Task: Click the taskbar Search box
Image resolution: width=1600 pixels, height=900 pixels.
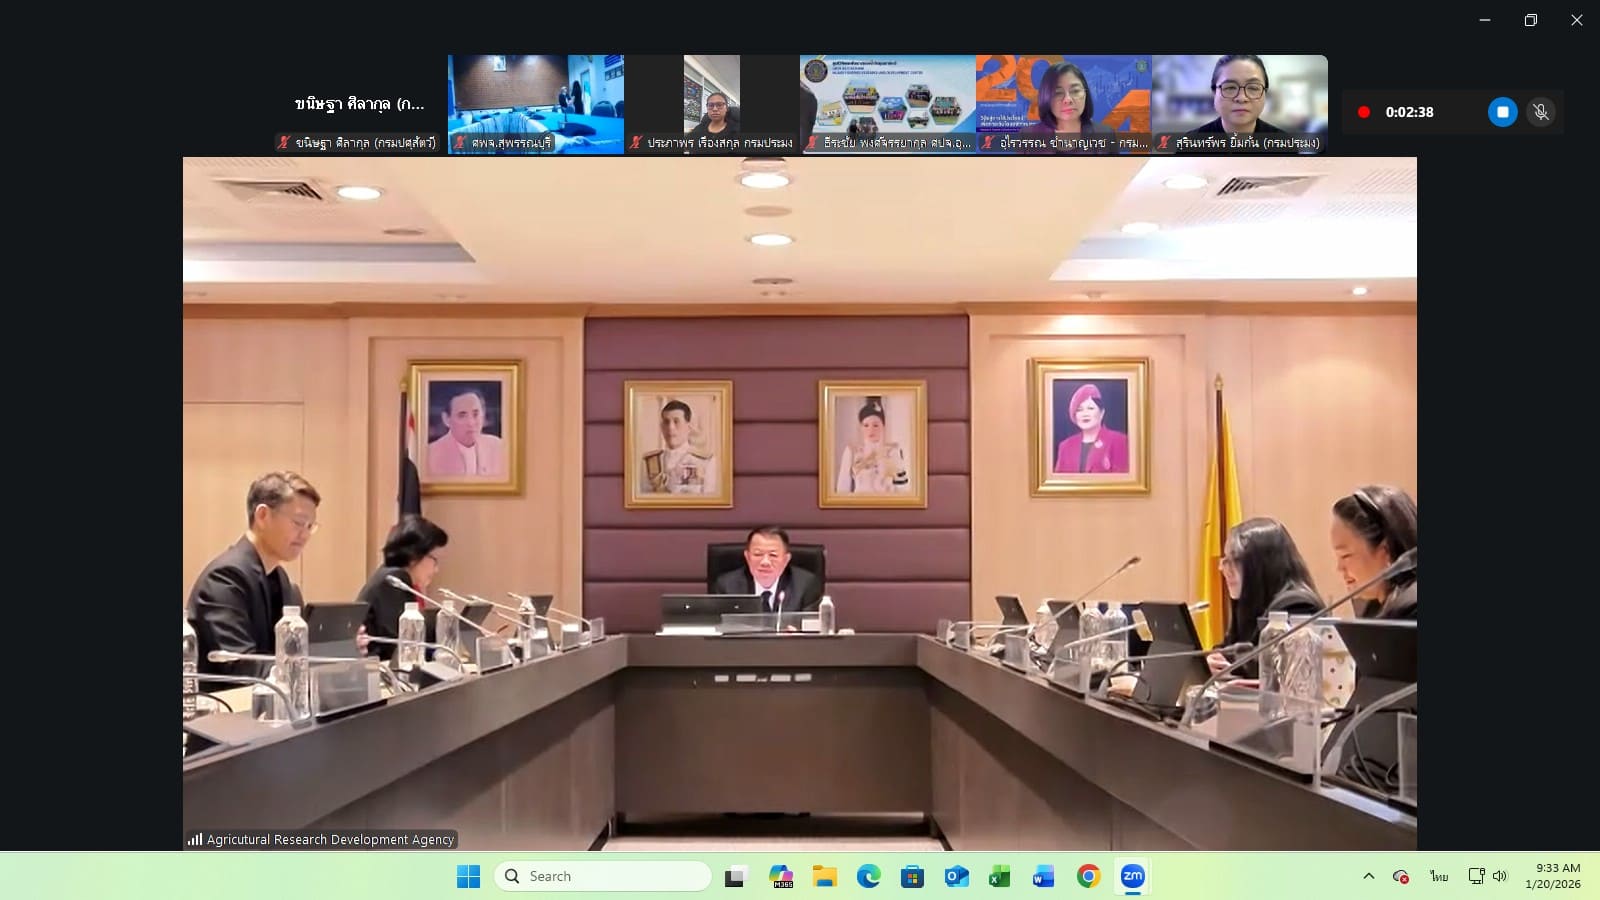Action: click(x=603, y=876)
